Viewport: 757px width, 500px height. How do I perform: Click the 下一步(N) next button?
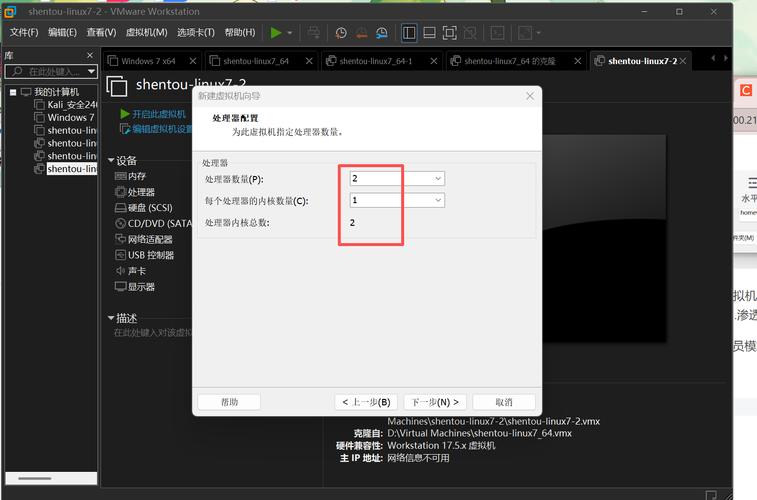[435, 402]
